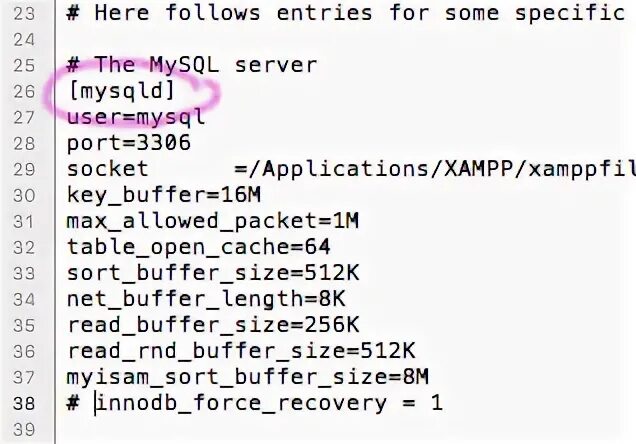Viewport: 636px width, 444px height.
Task: Click empty line 24 in editor
Action: (x=345, y=39)
